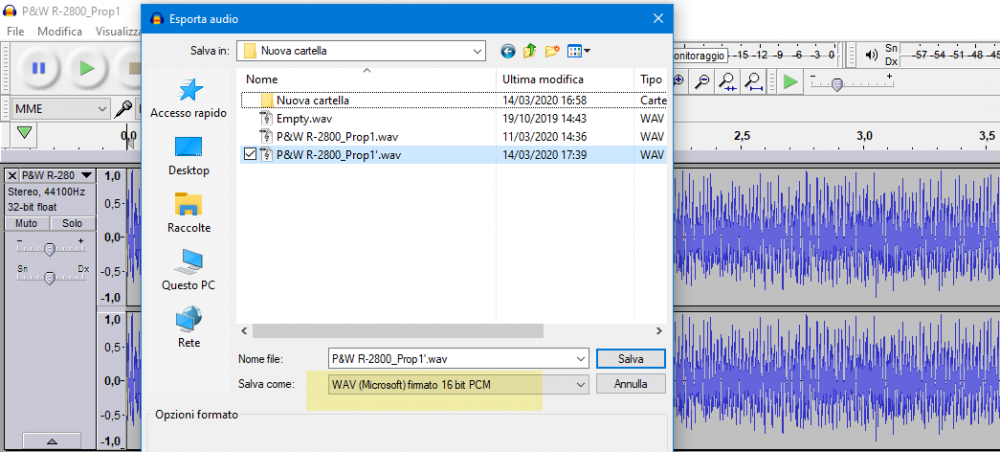Open Accesso rapido in the sidebar
Viewport: 1000px width, 452px height.
(188, 99)
